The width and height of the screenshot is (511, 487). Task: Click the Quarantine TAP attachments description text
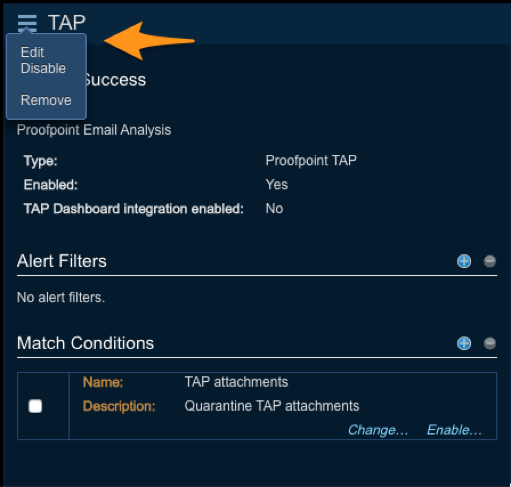pos(272,406)
